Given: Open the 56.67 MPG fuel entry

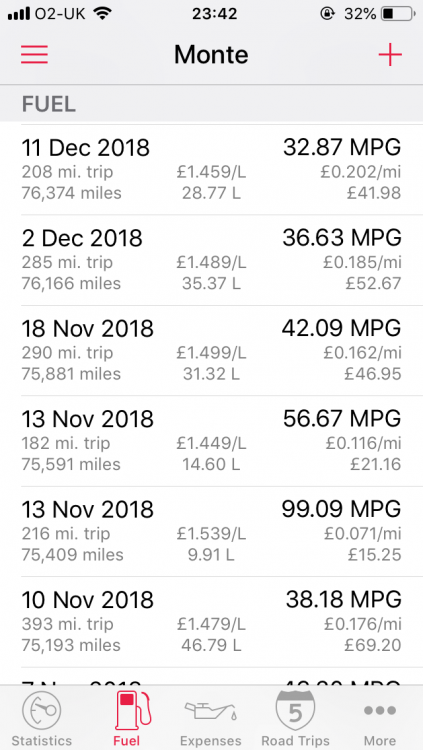Looking at the screenshot, I should coord(212,441).
